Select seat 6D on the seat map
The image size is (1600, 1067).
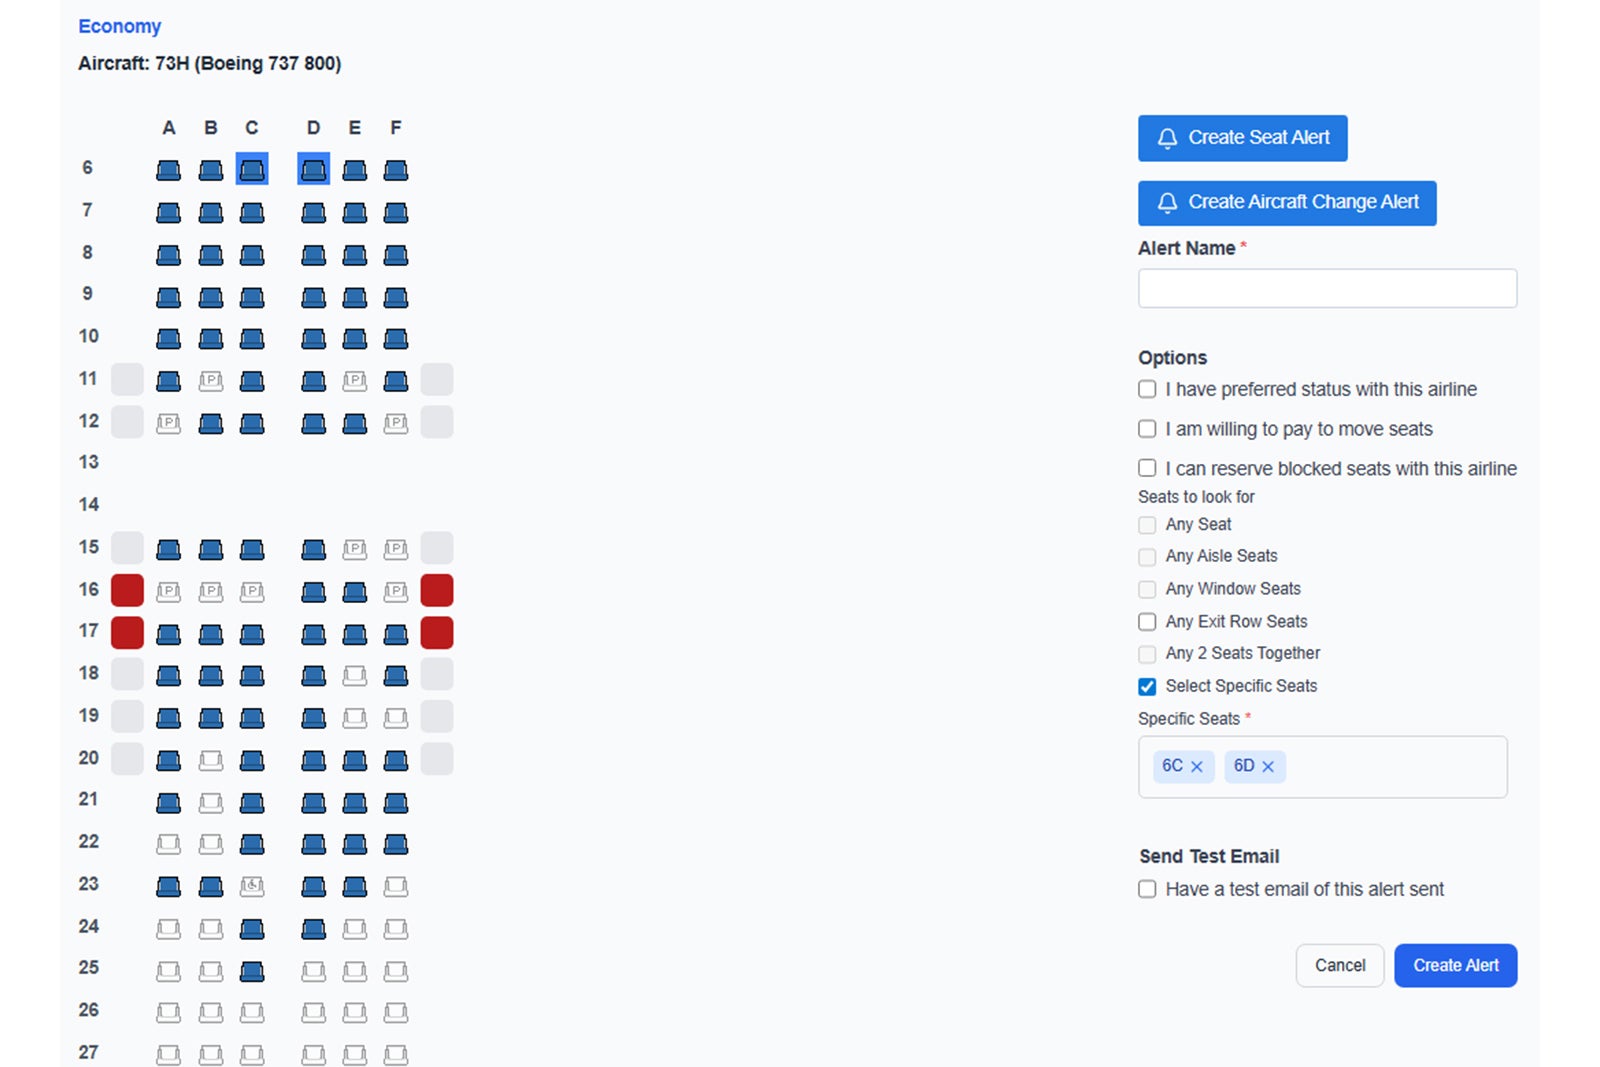click(313, 170)
